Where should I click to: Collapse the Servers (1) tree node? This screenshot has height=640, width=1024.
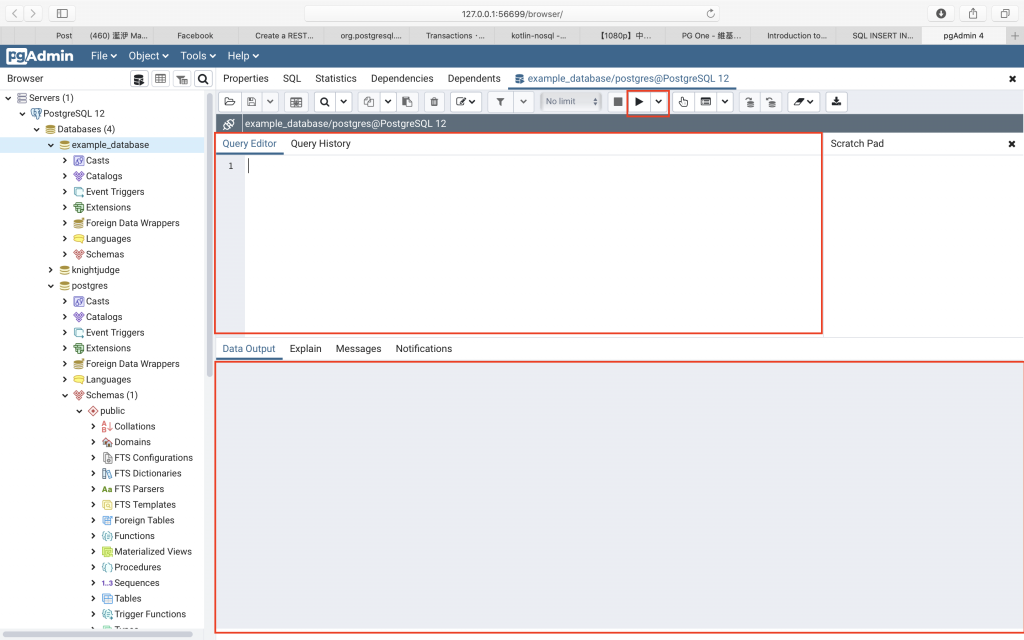click(8, 98)
